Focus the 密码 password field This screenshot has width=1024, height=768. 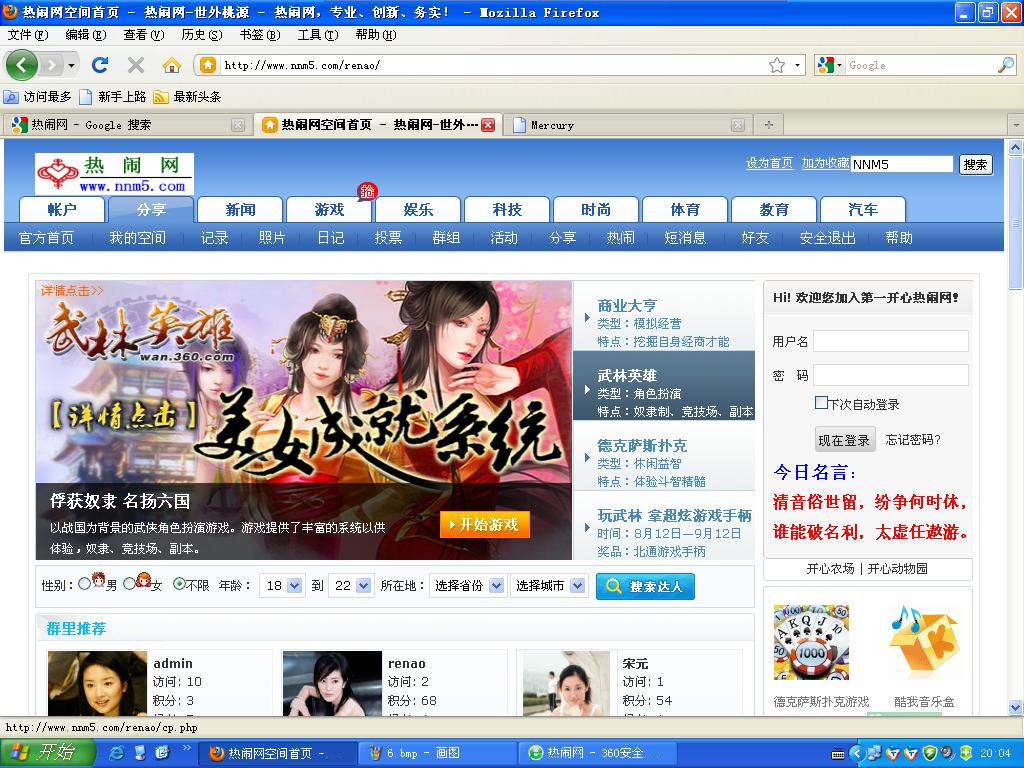891,375
